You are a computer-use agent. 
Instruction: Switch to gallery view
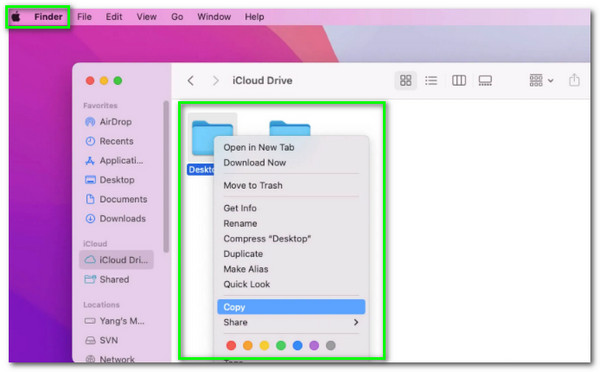pyautogui.click(x=485, y=80)
